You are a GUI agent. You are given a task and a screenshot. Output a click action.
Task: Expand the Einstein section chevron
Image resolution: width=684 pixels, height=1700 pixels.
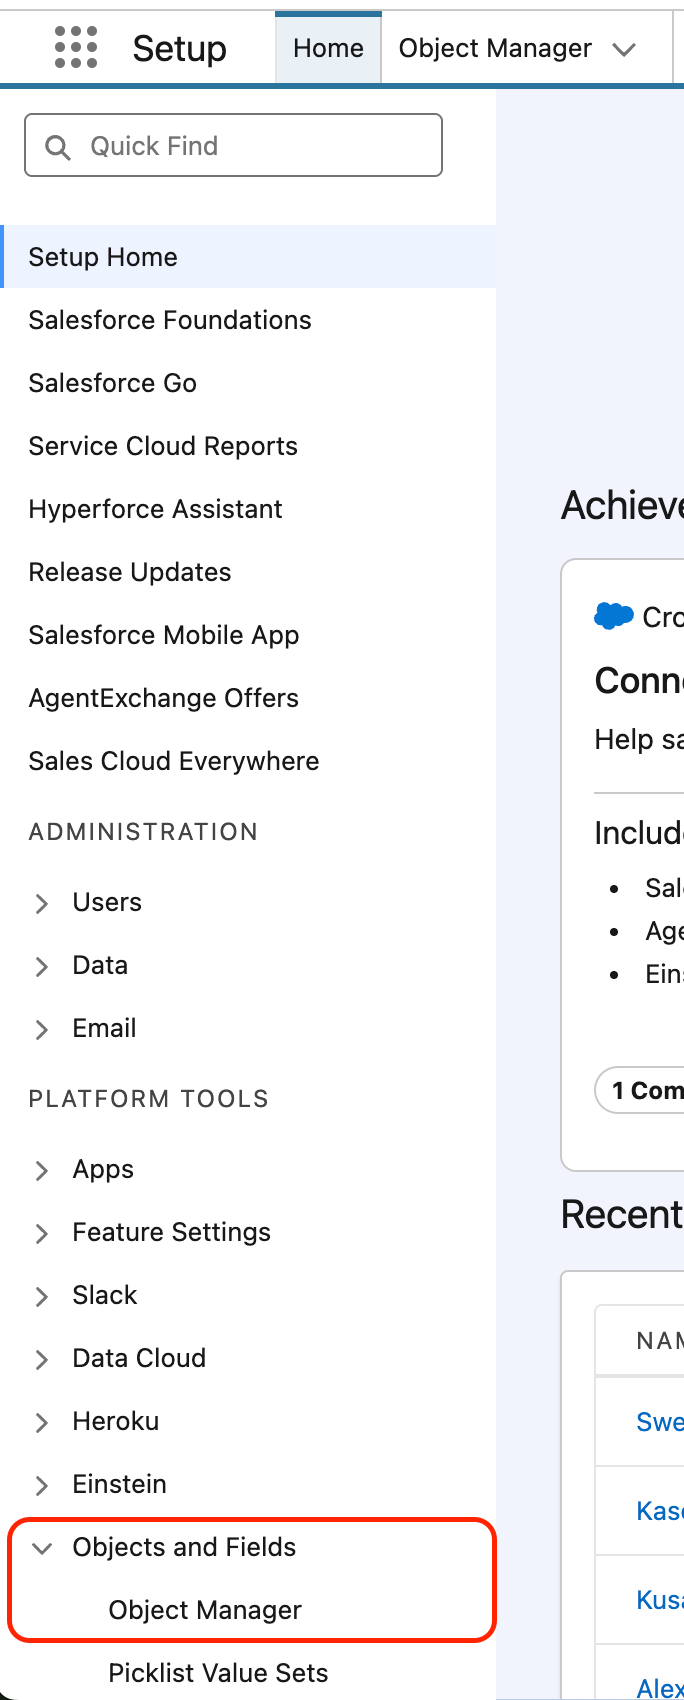pos(42,1486)
